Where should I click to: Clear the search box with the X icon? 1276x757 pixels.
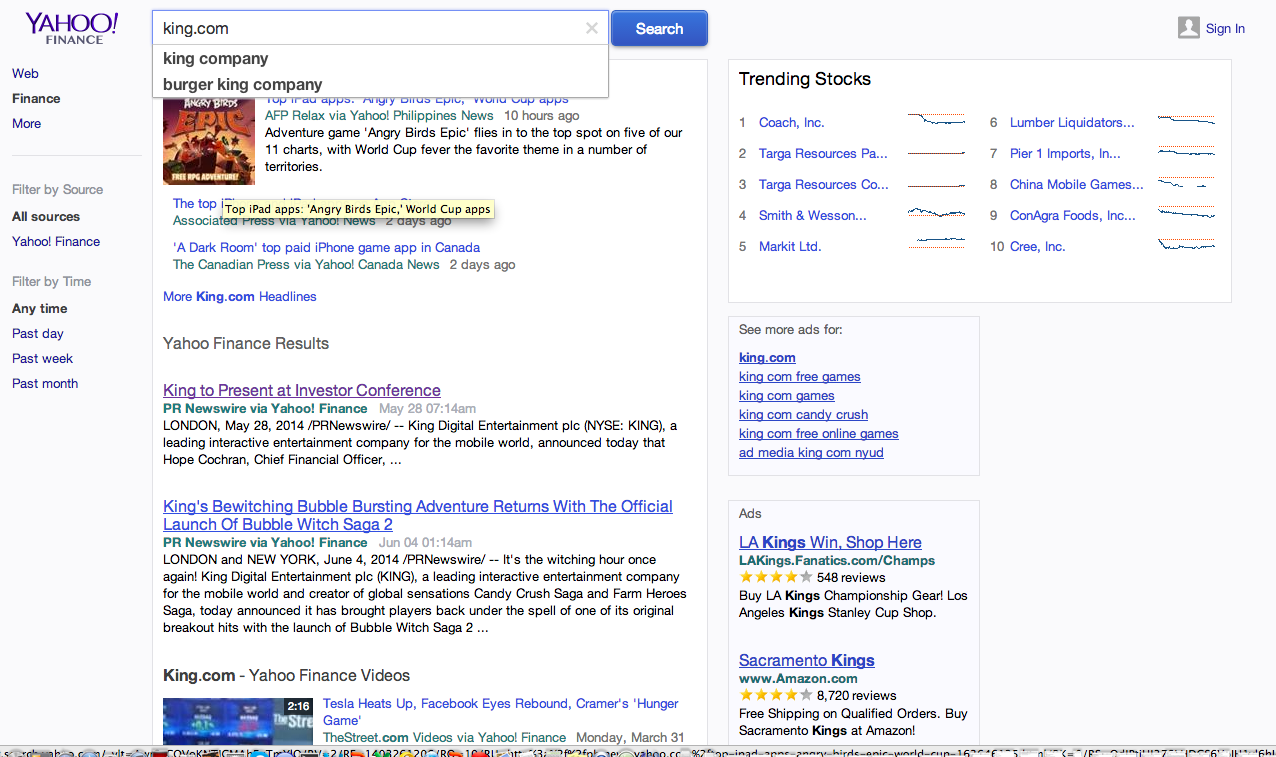pos(592,28)
